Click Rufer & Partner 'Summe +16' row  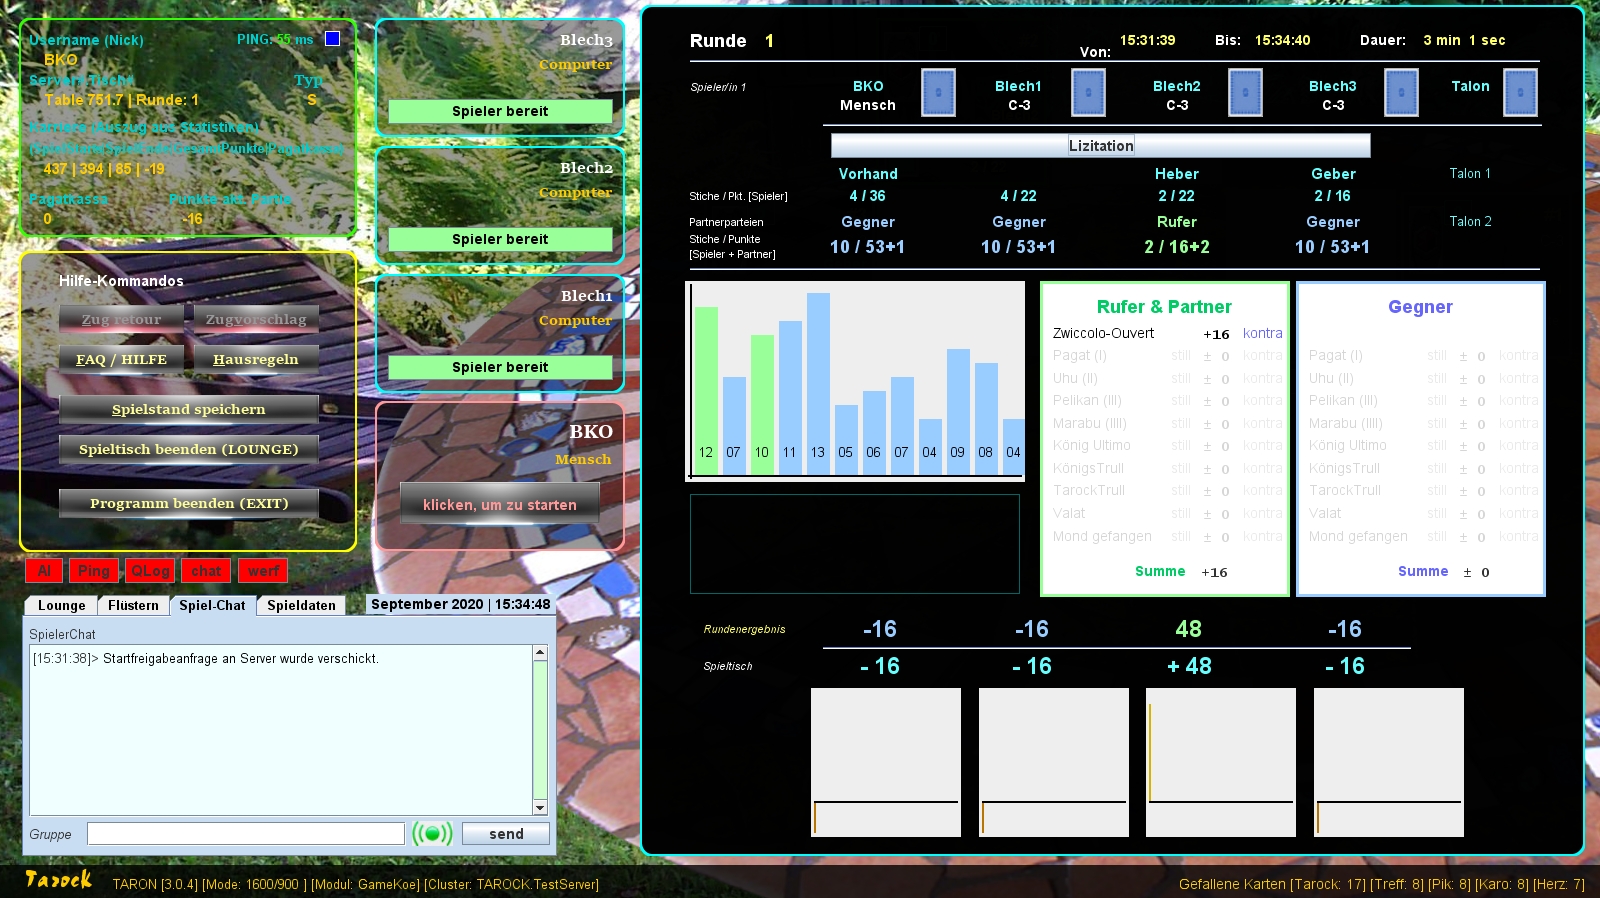(x=1181, y=571)
